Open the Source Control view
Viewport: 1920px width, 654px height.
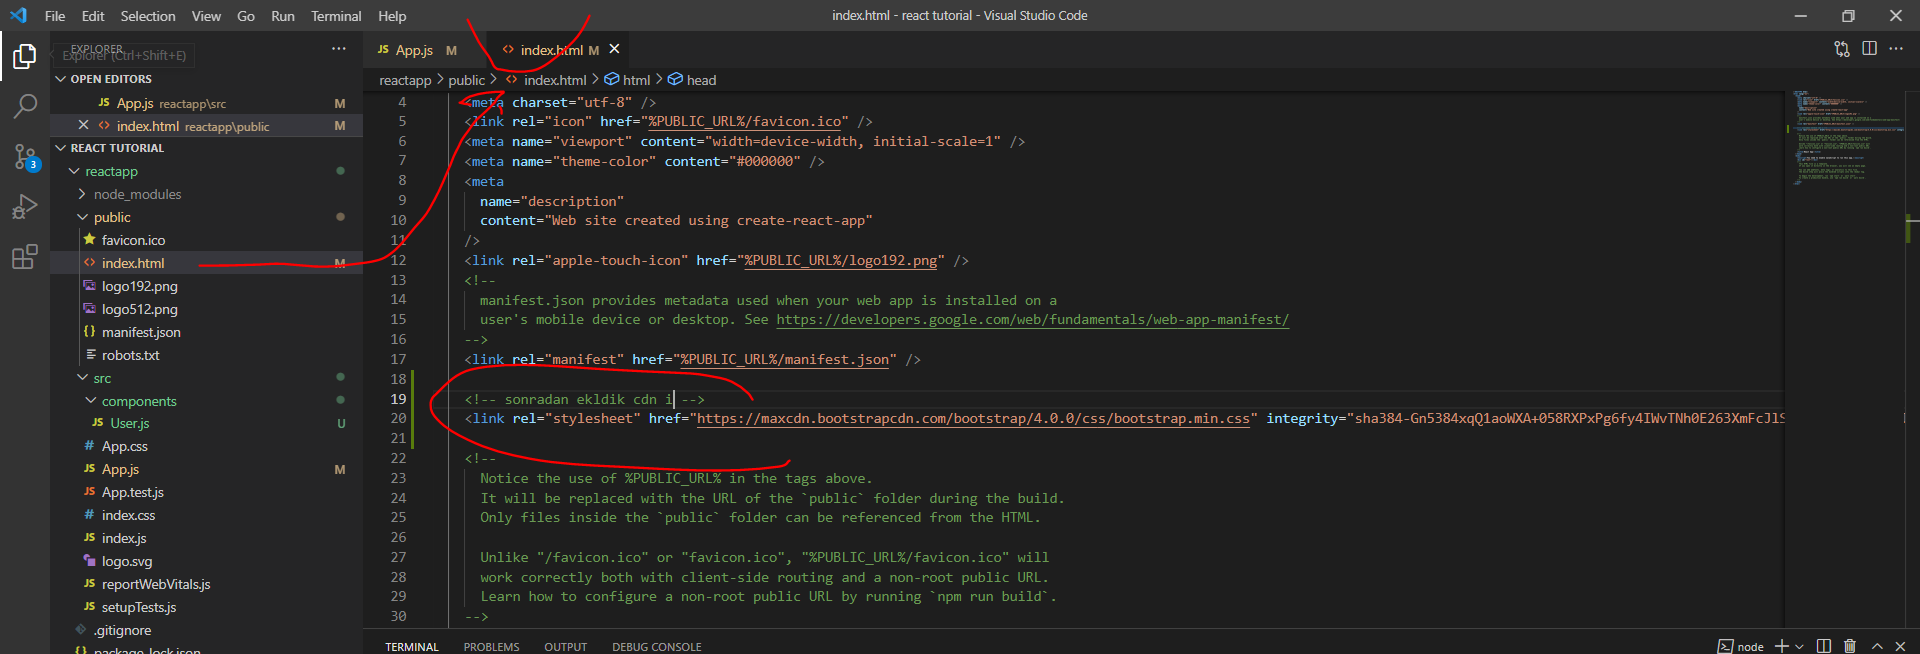point(25,156)
